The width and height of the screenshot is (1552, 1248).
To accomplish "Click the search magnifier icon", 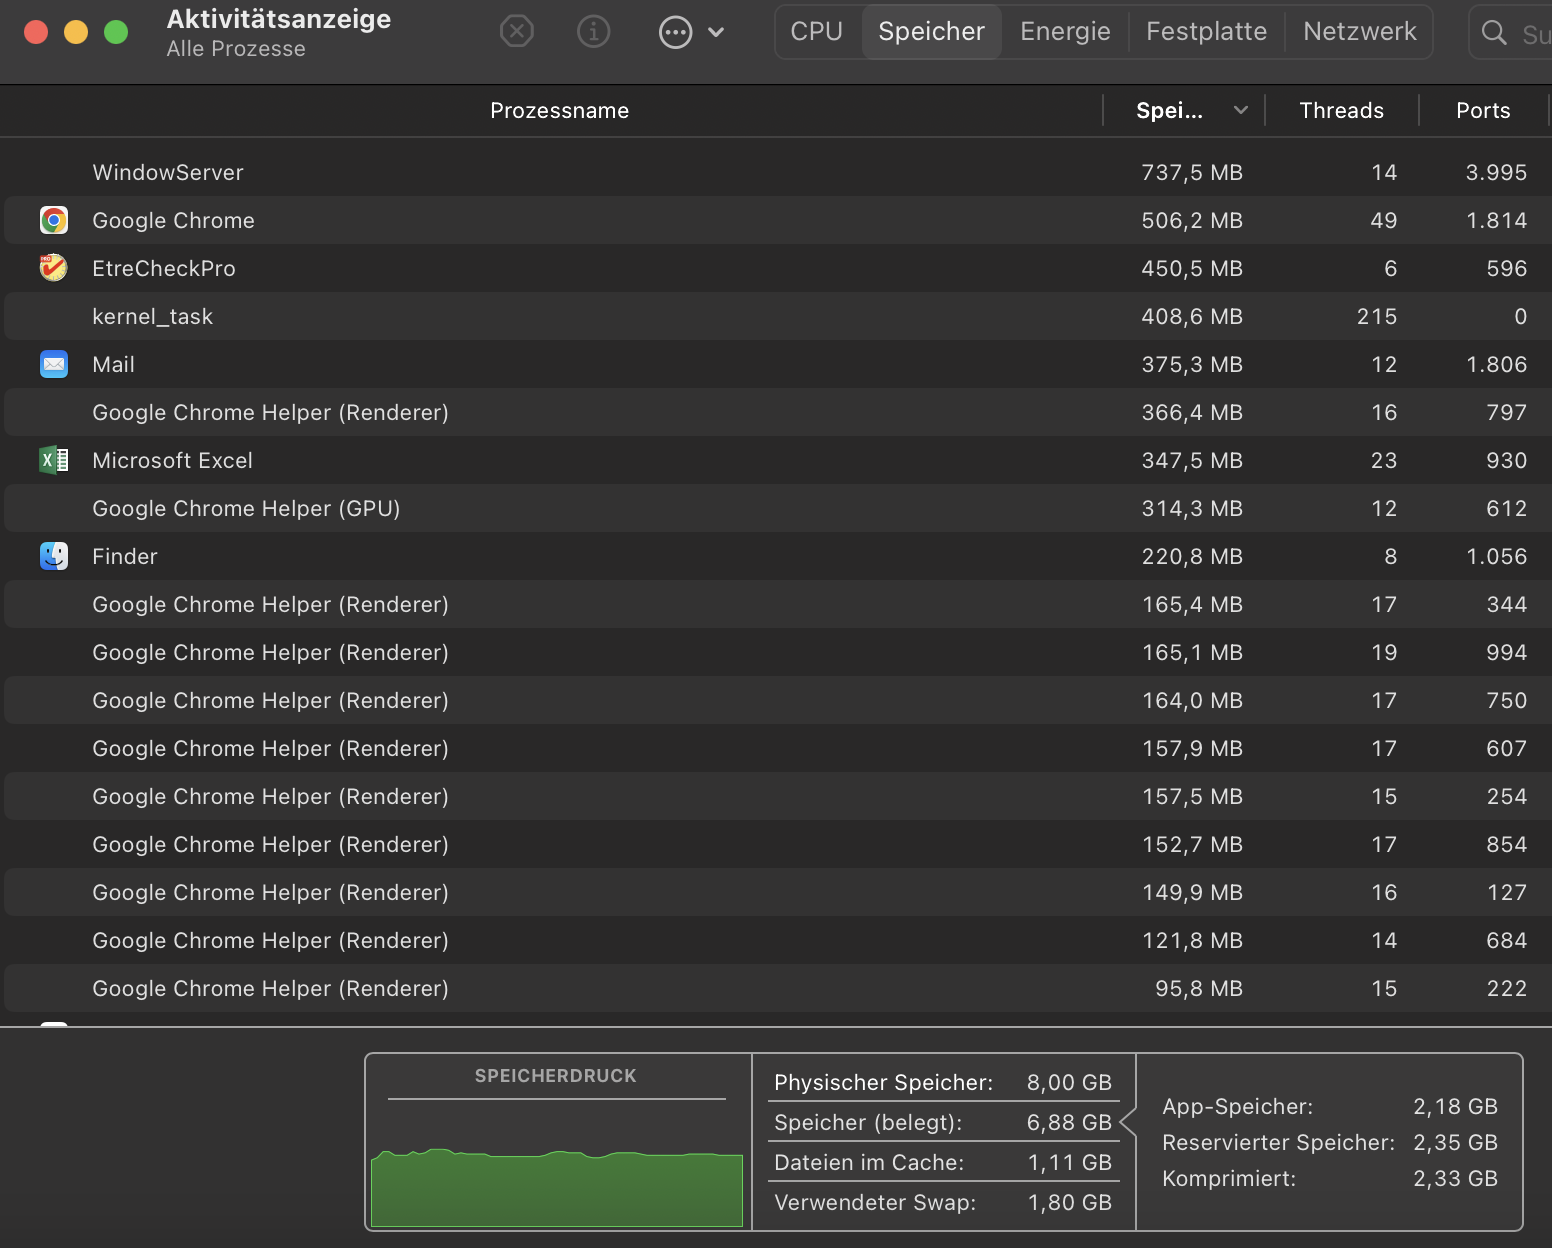I will (1493, 33).
